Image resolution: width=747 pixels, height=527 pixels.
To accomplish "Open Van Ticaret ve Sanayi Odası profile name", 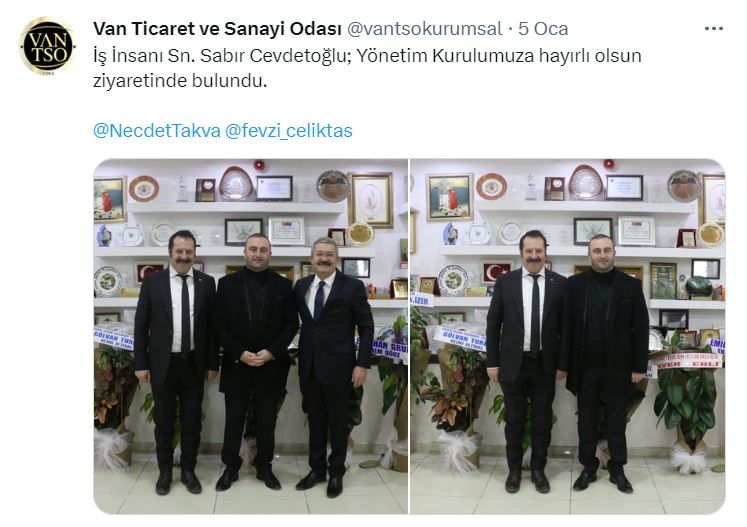I will click(218, 29).
